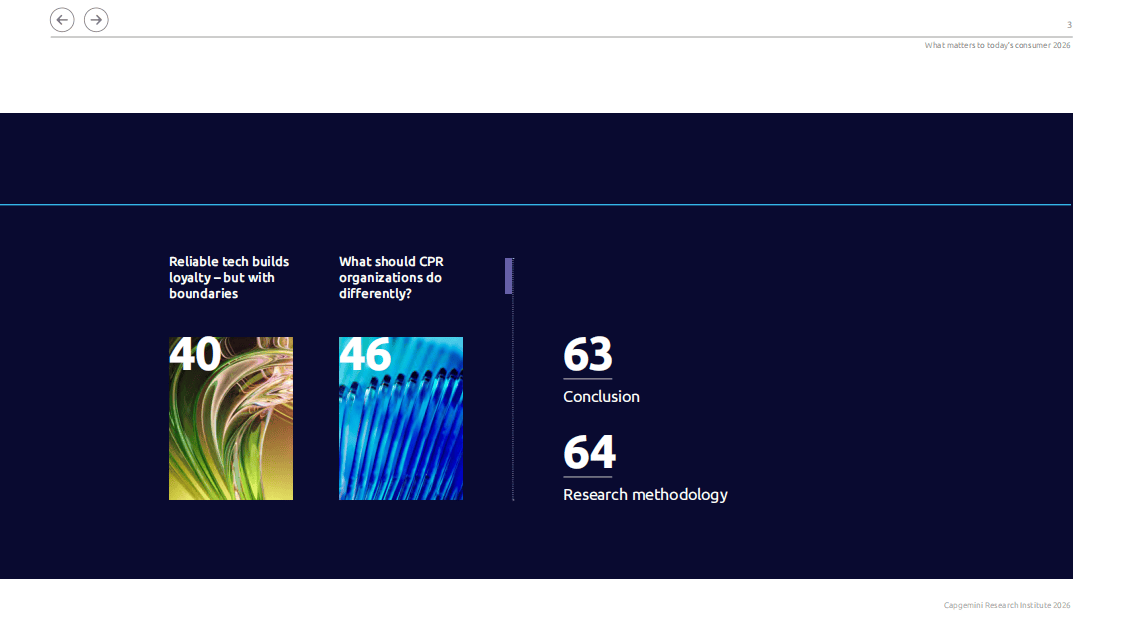Go to the Conclusion section

[x=601, y=397]
